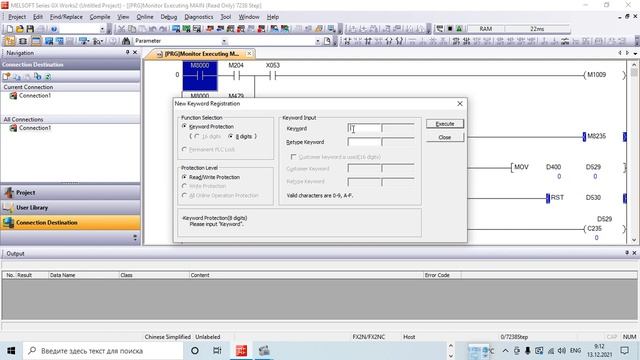Click the Save project floppy icon
The width and height of the screenshot is (640, 360).
click(x=30, y=29)
